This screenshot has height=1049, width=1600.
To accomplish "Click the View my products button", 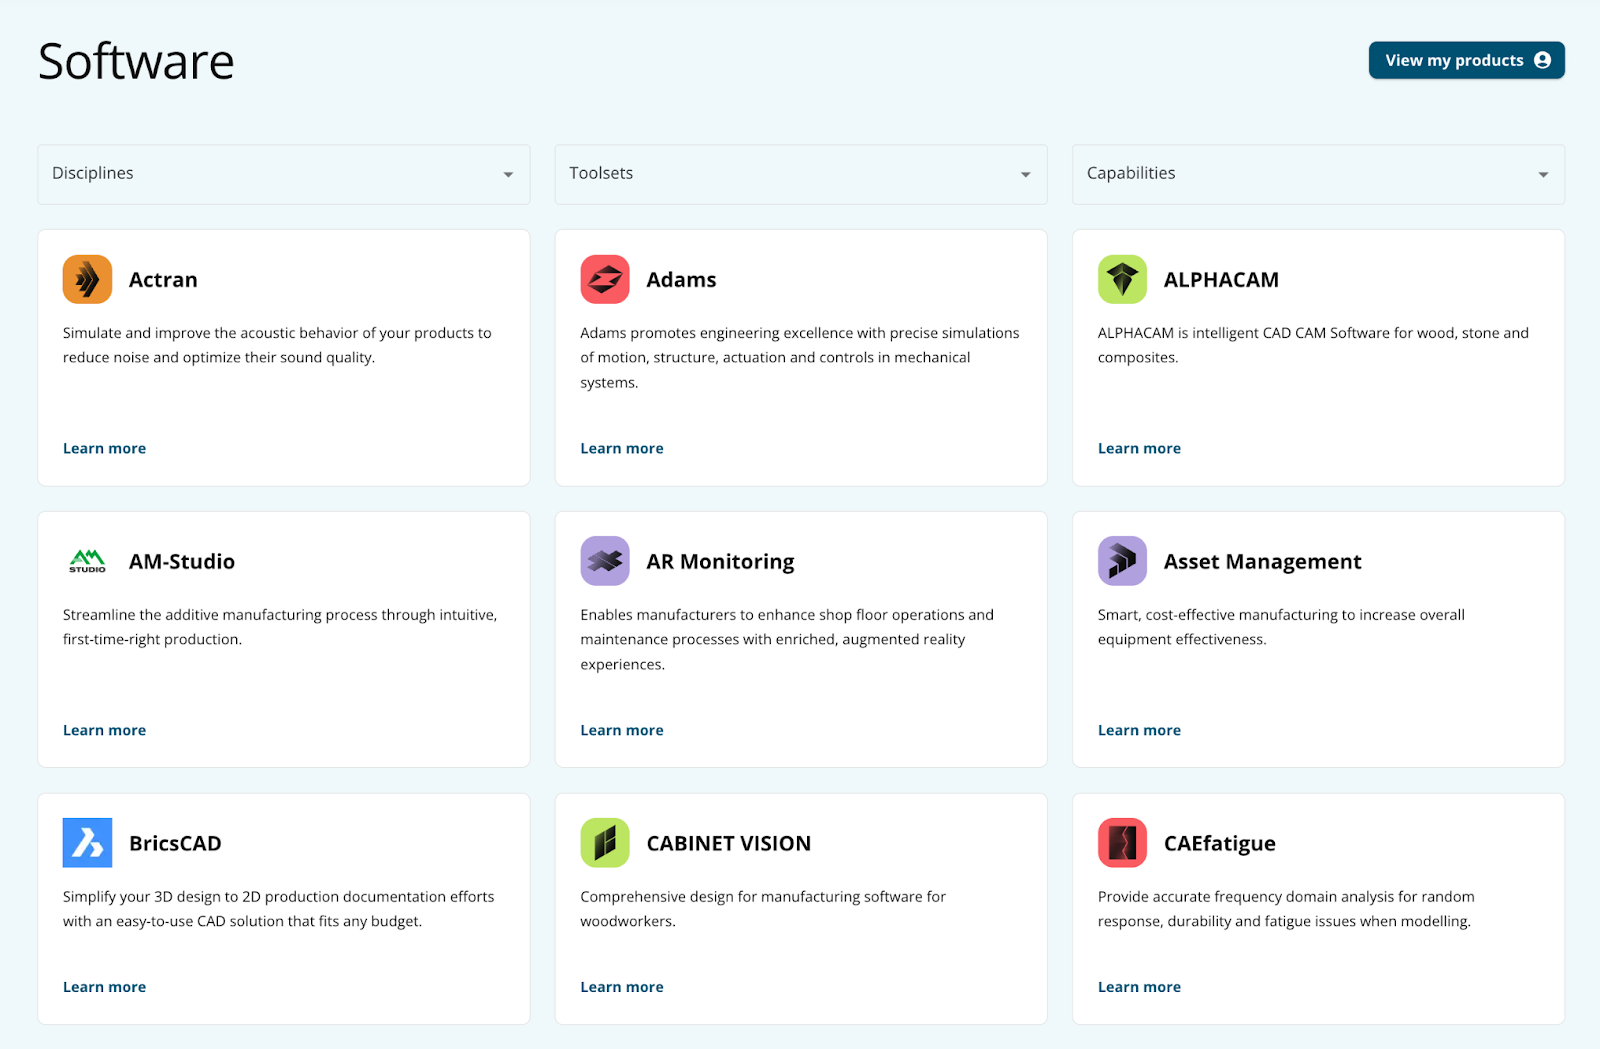I will click(x=1466, y=60).
